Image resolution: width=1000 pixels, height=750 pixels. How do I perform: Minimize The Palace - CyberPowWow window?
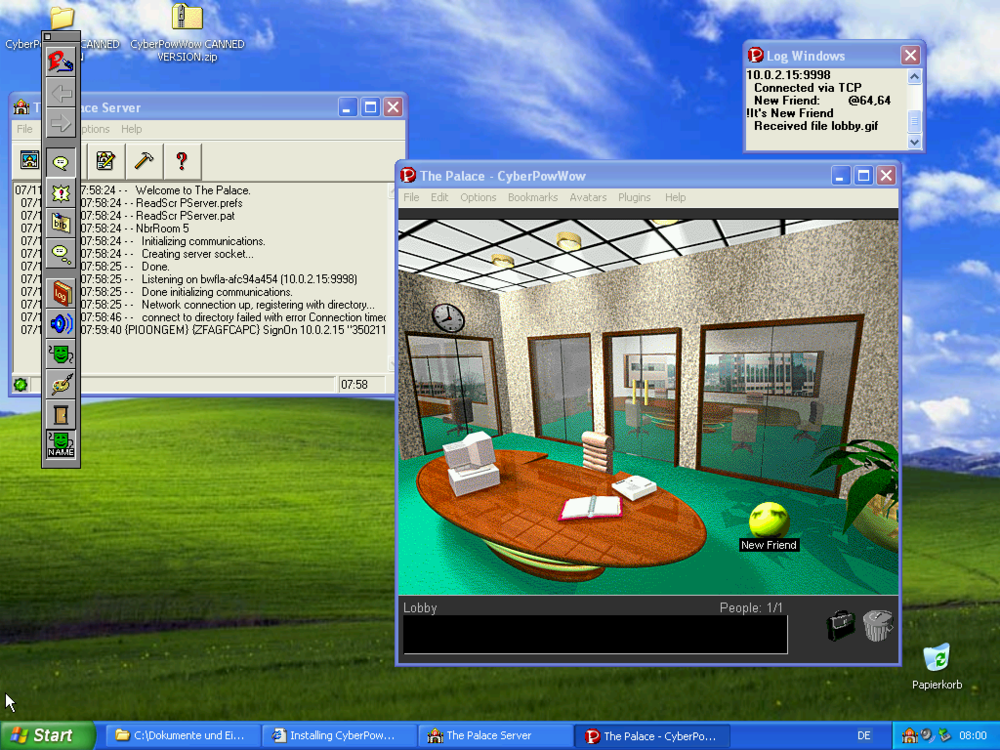point(840,175)
